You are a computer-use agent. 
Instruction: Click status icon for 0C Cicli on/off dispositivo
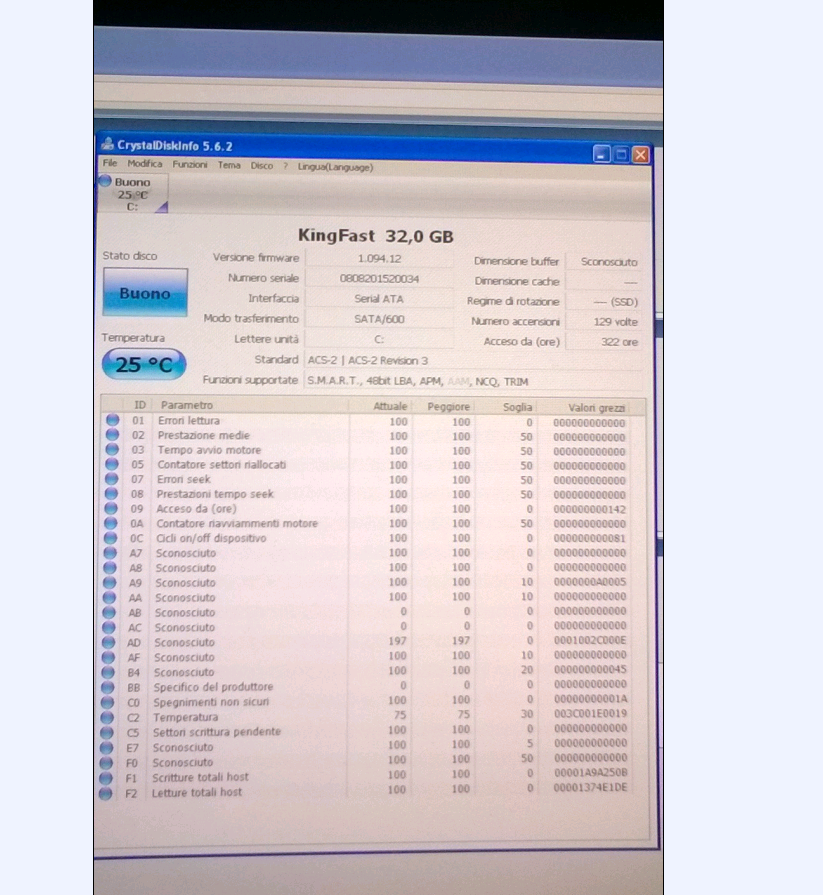(x=110, y=538)
